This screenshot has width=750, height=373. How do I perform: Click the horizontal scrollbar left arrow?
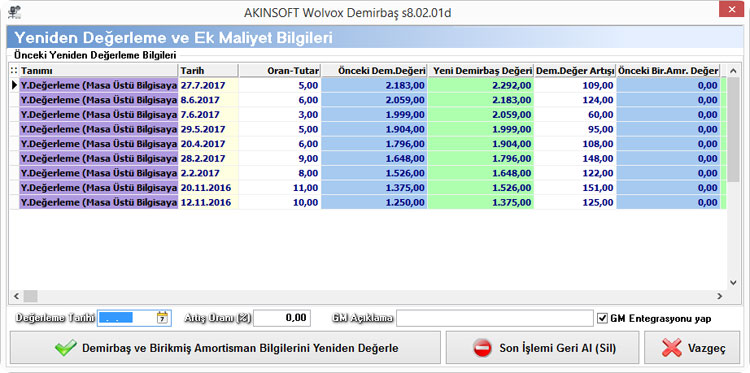[16, 296]
